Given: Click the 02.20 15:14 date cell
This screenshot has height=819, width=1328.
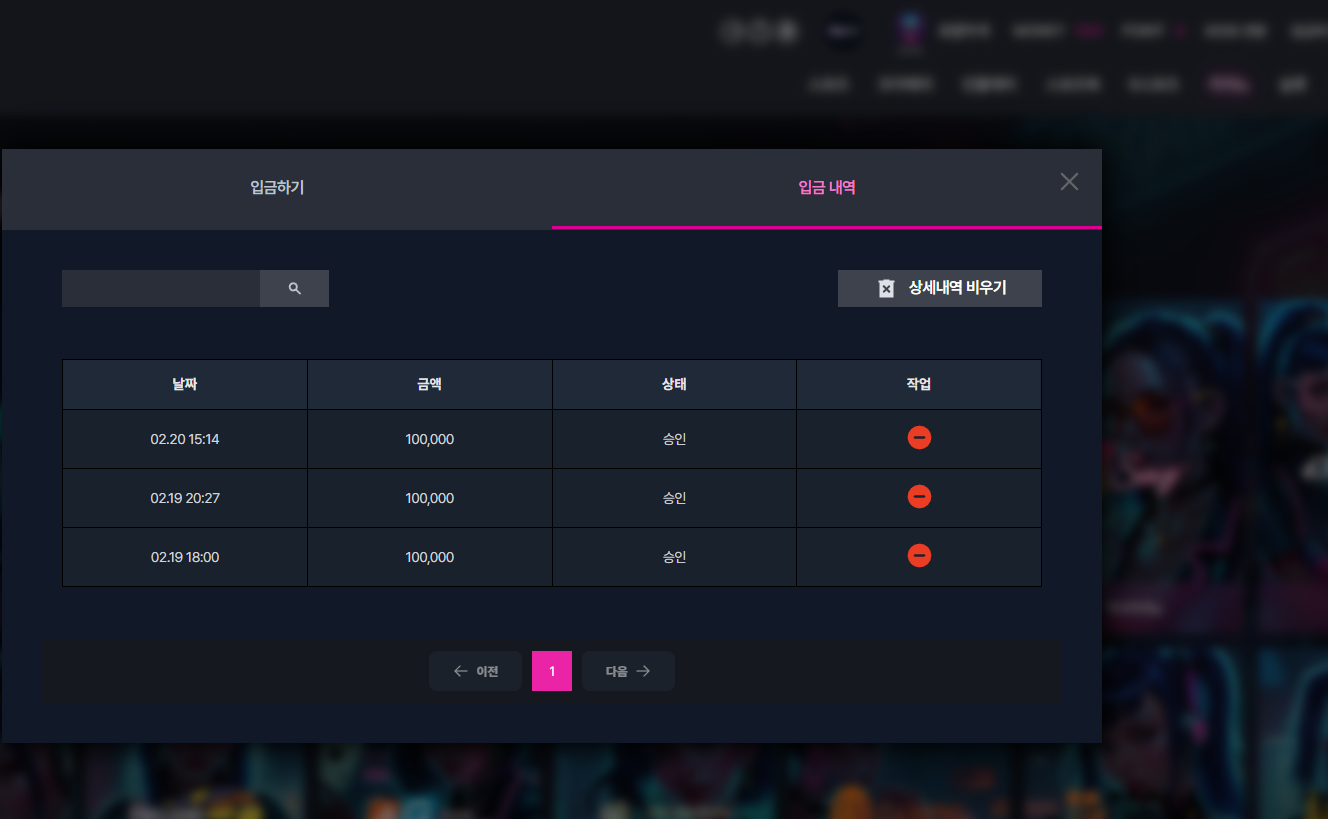Looking at the screenshot, I should (185, 439).
